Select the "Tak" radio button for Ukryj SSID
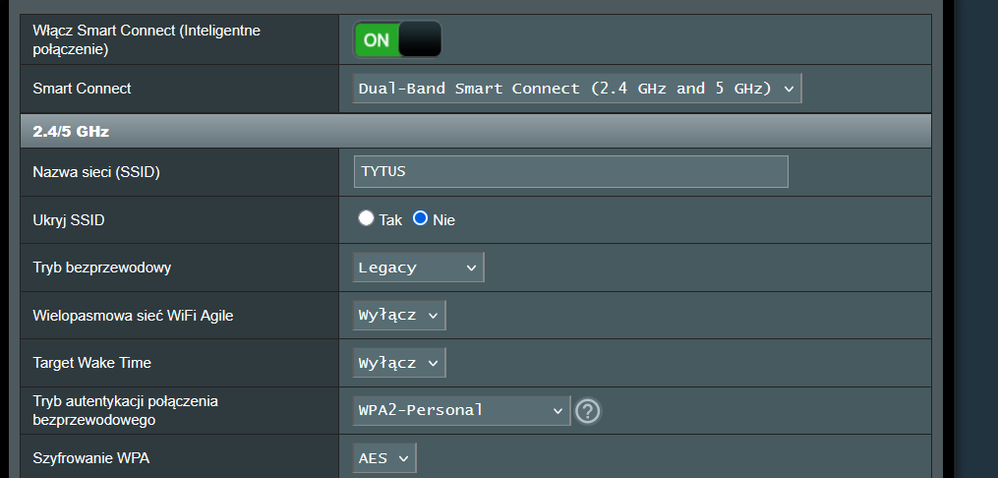 click(366, 219)
